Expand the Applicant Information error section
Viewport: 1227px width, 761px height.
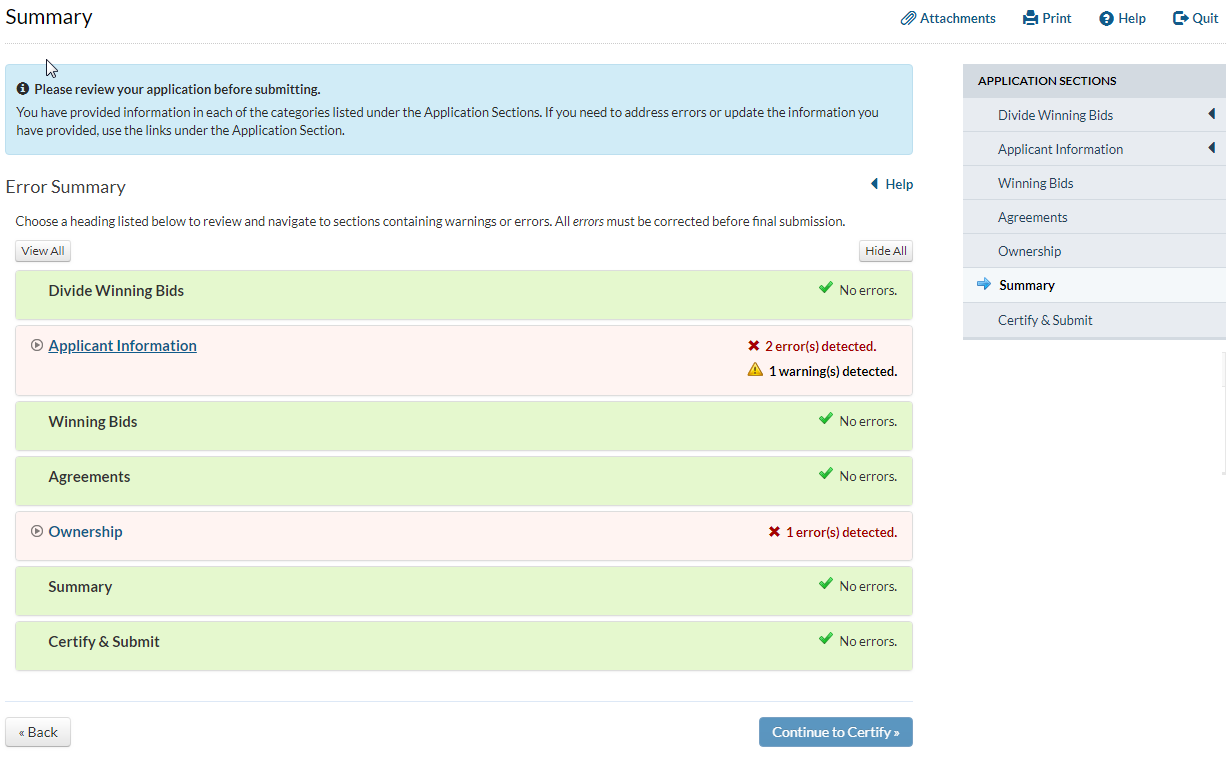[37, 346]
